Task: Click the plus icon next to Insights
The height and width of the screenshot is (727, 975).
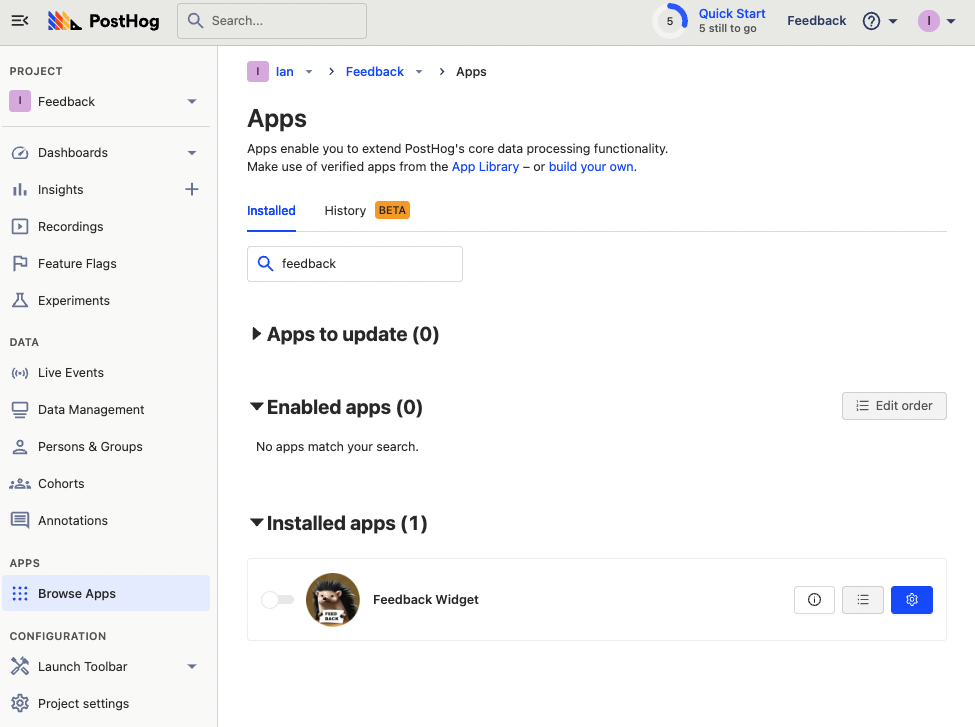Action: (x=192, y=190)
